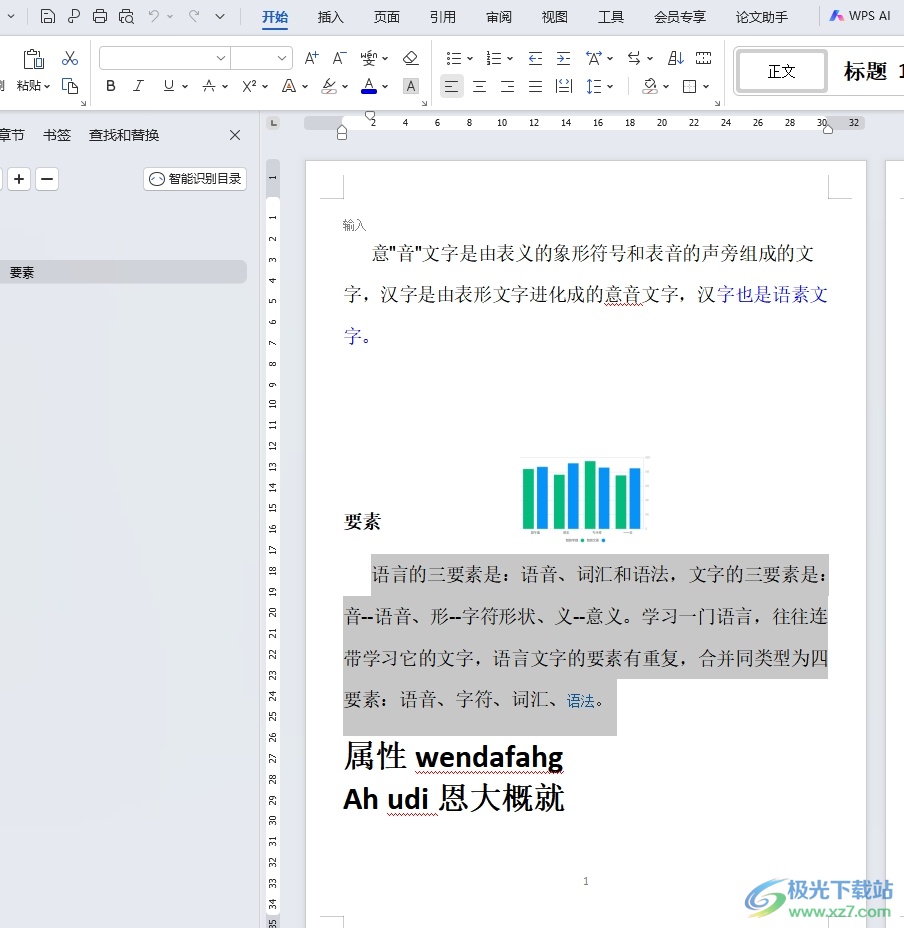Click the Cut scissors icon
Screen dimensions: 904x928
tap(70, 58)
